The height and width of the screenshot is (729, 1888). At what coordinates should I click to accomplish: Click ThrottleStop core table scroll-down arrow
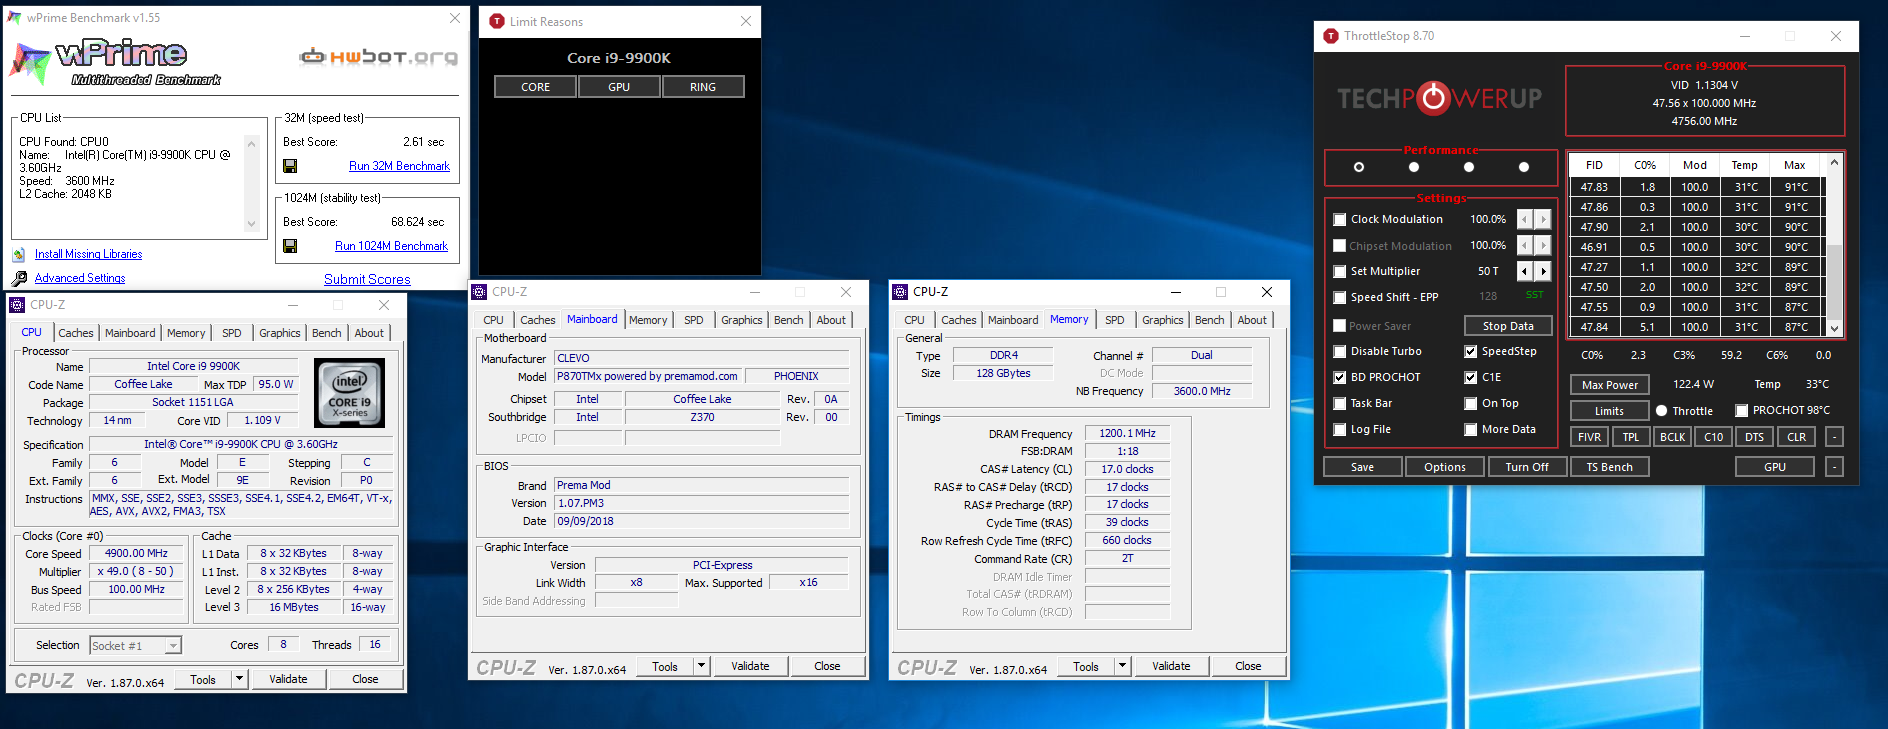point(1834,328)
